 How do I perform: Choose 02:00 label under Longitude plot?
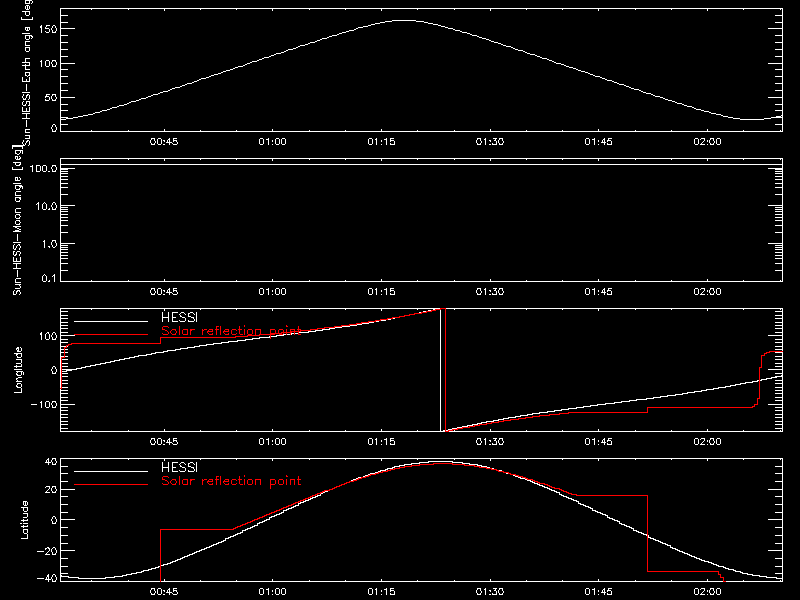click(x=707, y=442)
